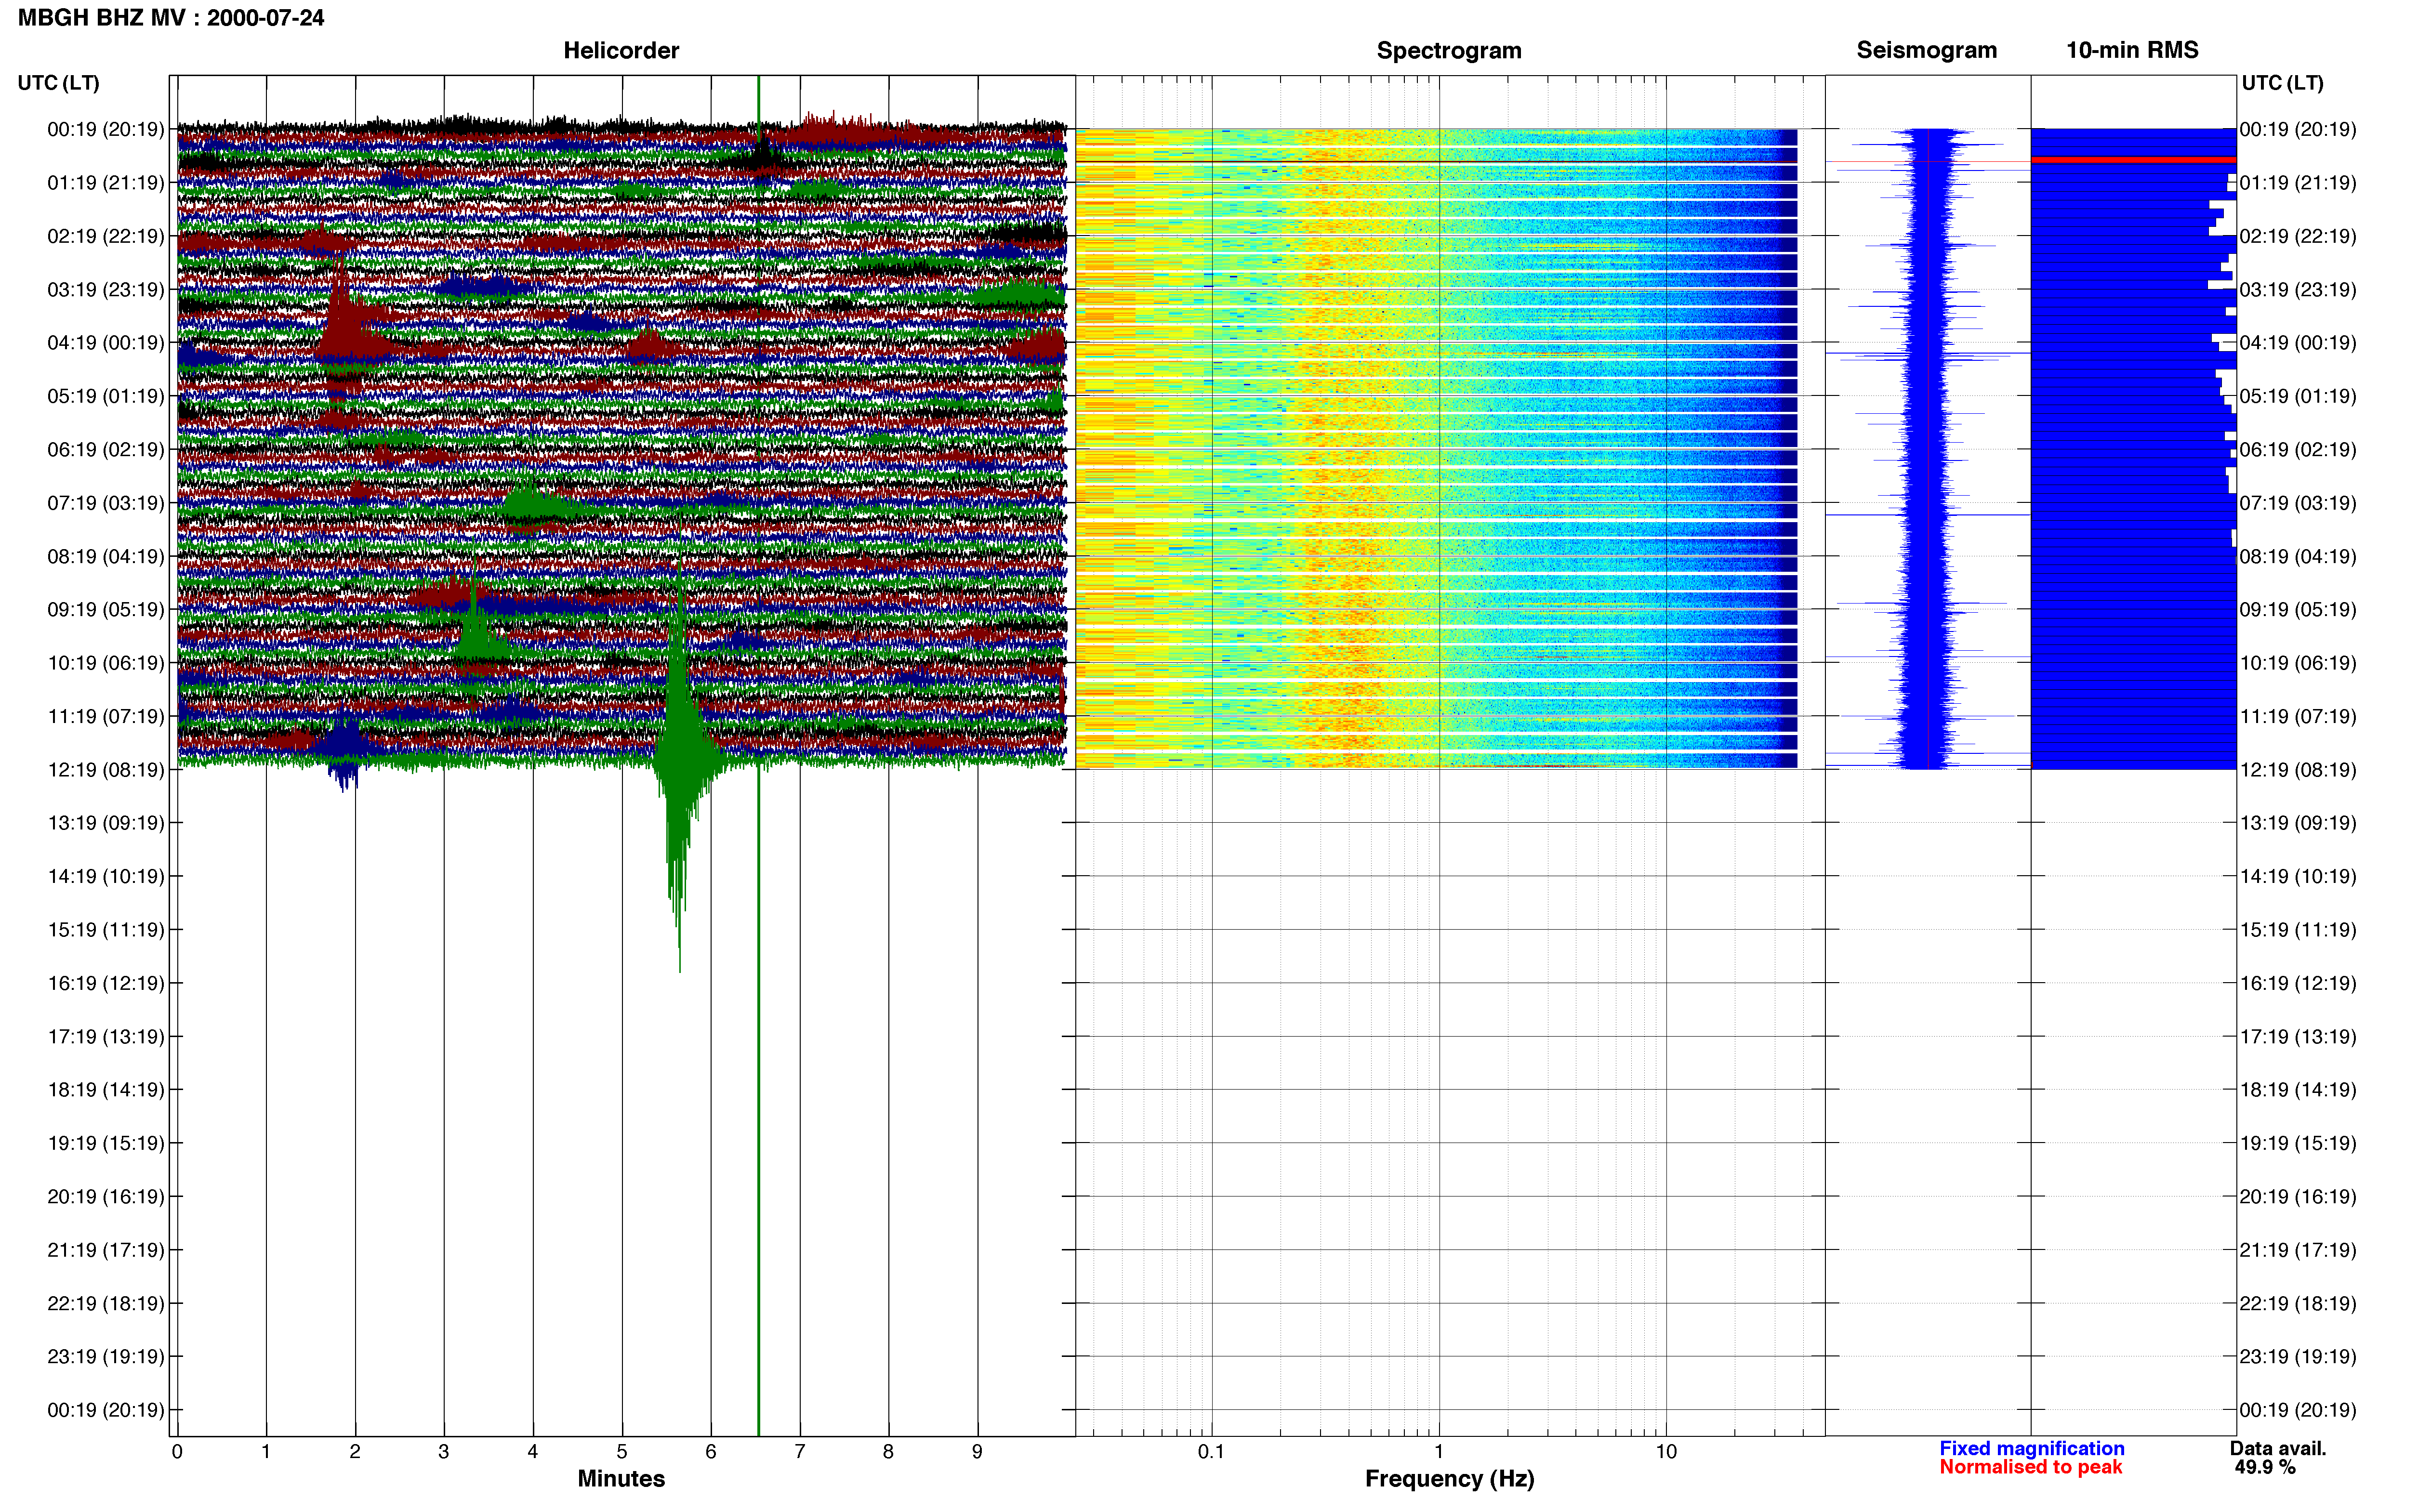Viewport: 2418px width, 1512px height.
Task: Click the right '05:19 (01:19)' time label
Action: [2298, 396]
